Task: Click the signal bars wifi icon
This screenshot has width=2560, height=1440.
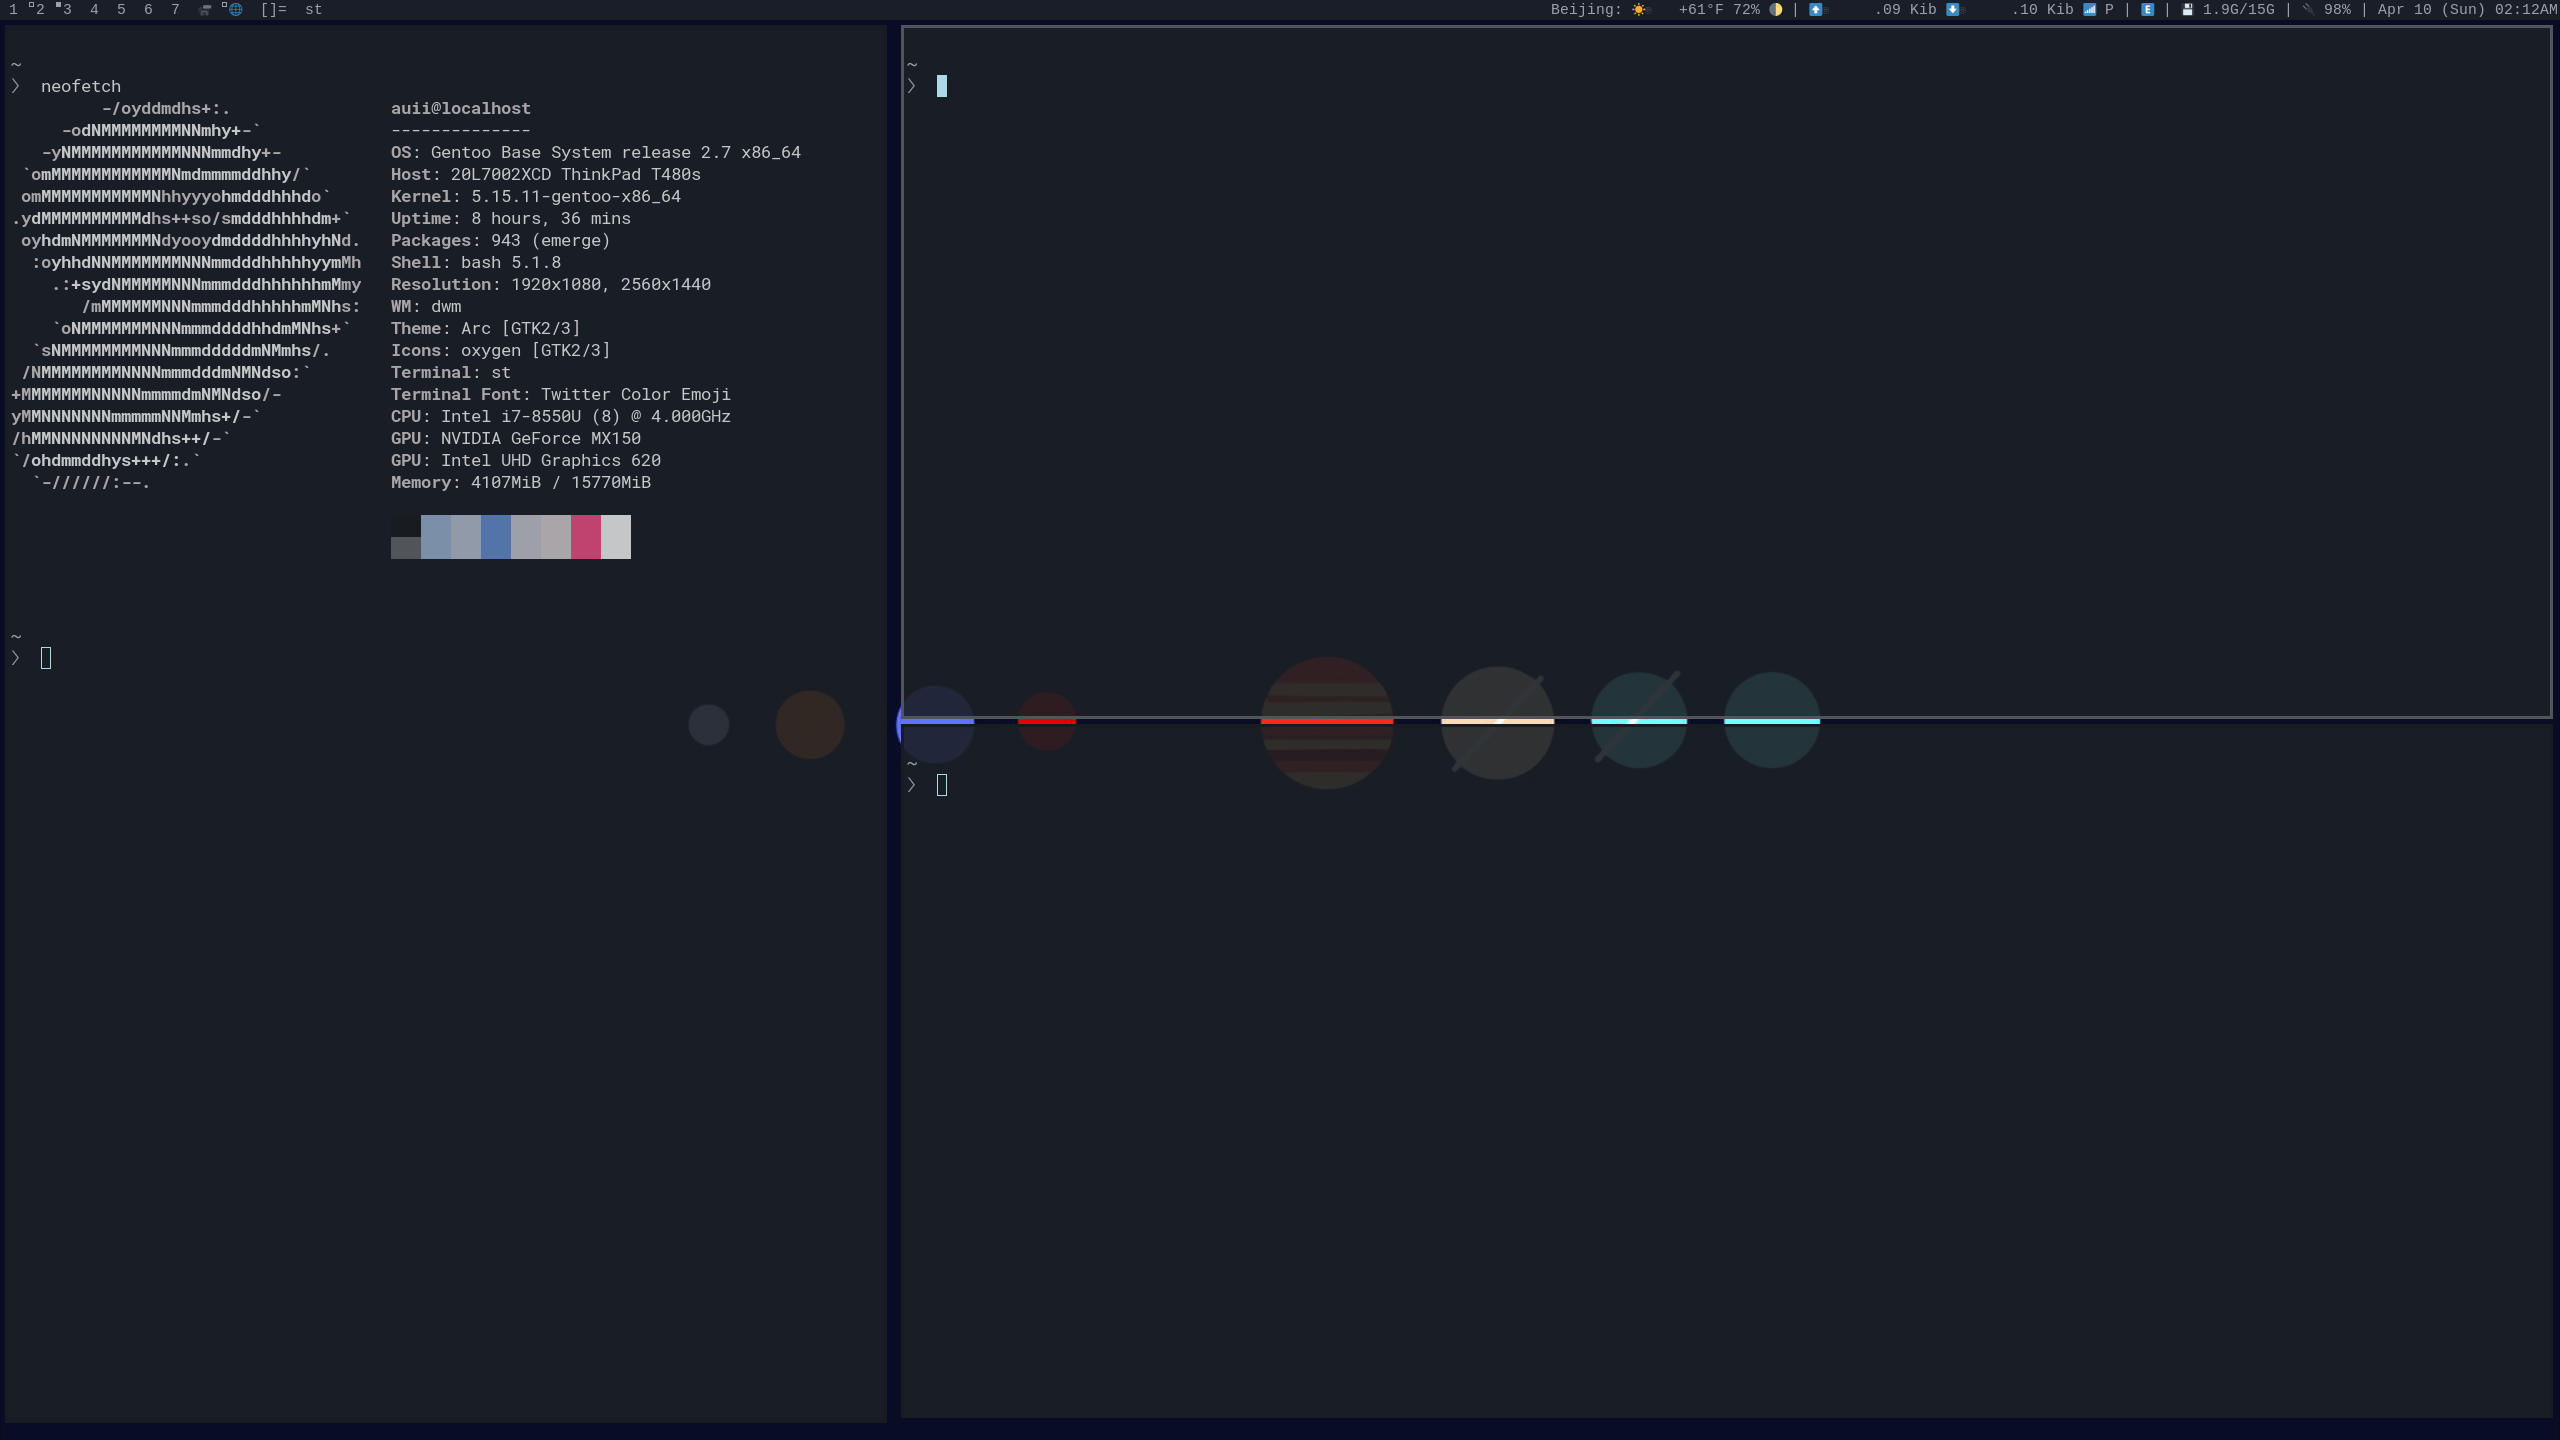Action: 2089,10
